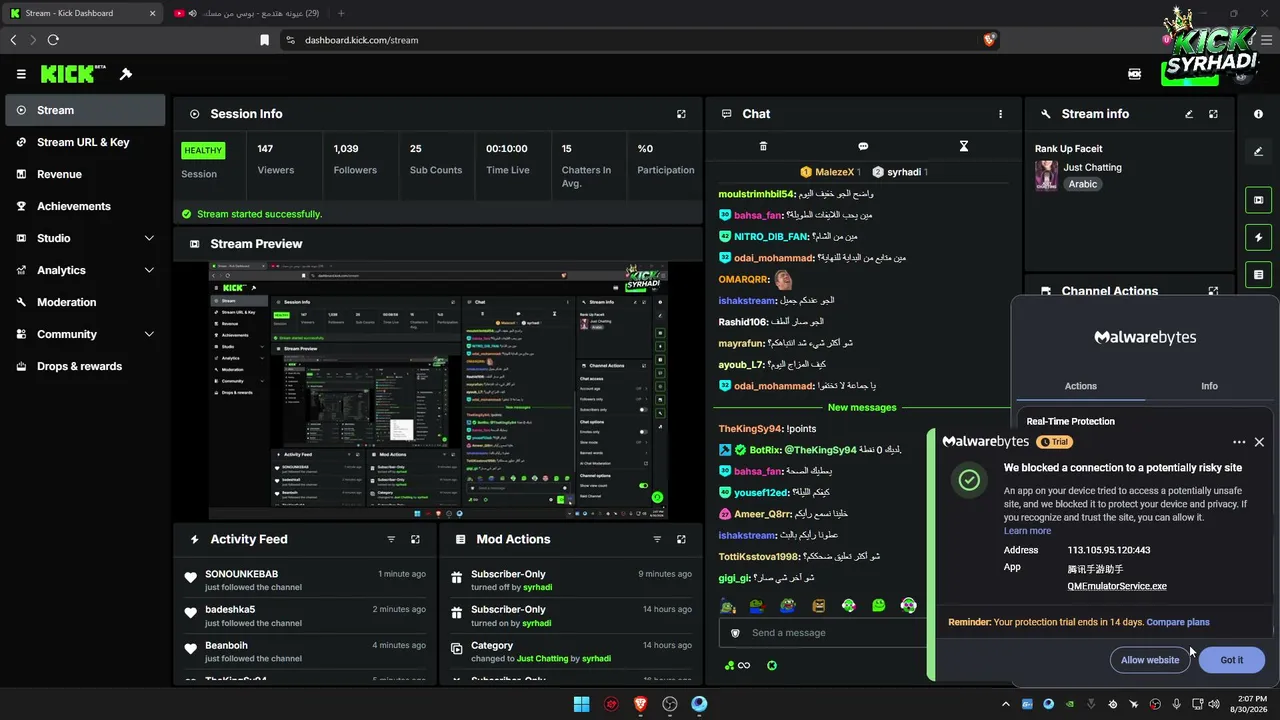Switch to the YouTube browser tab

(x=245, y=13)
